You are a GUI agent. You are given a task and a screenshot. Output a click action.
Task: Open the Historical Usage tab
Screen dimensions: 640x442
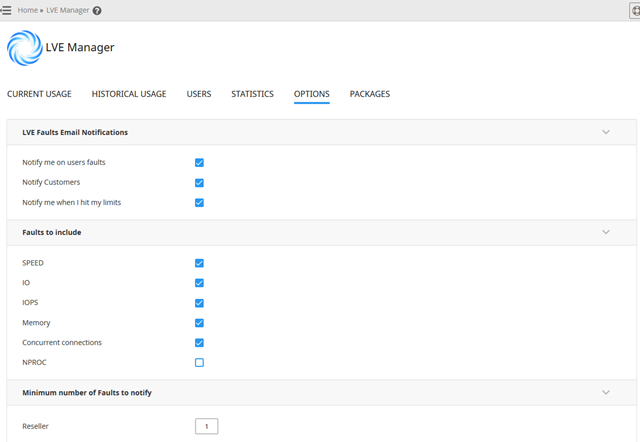(129, 94)
